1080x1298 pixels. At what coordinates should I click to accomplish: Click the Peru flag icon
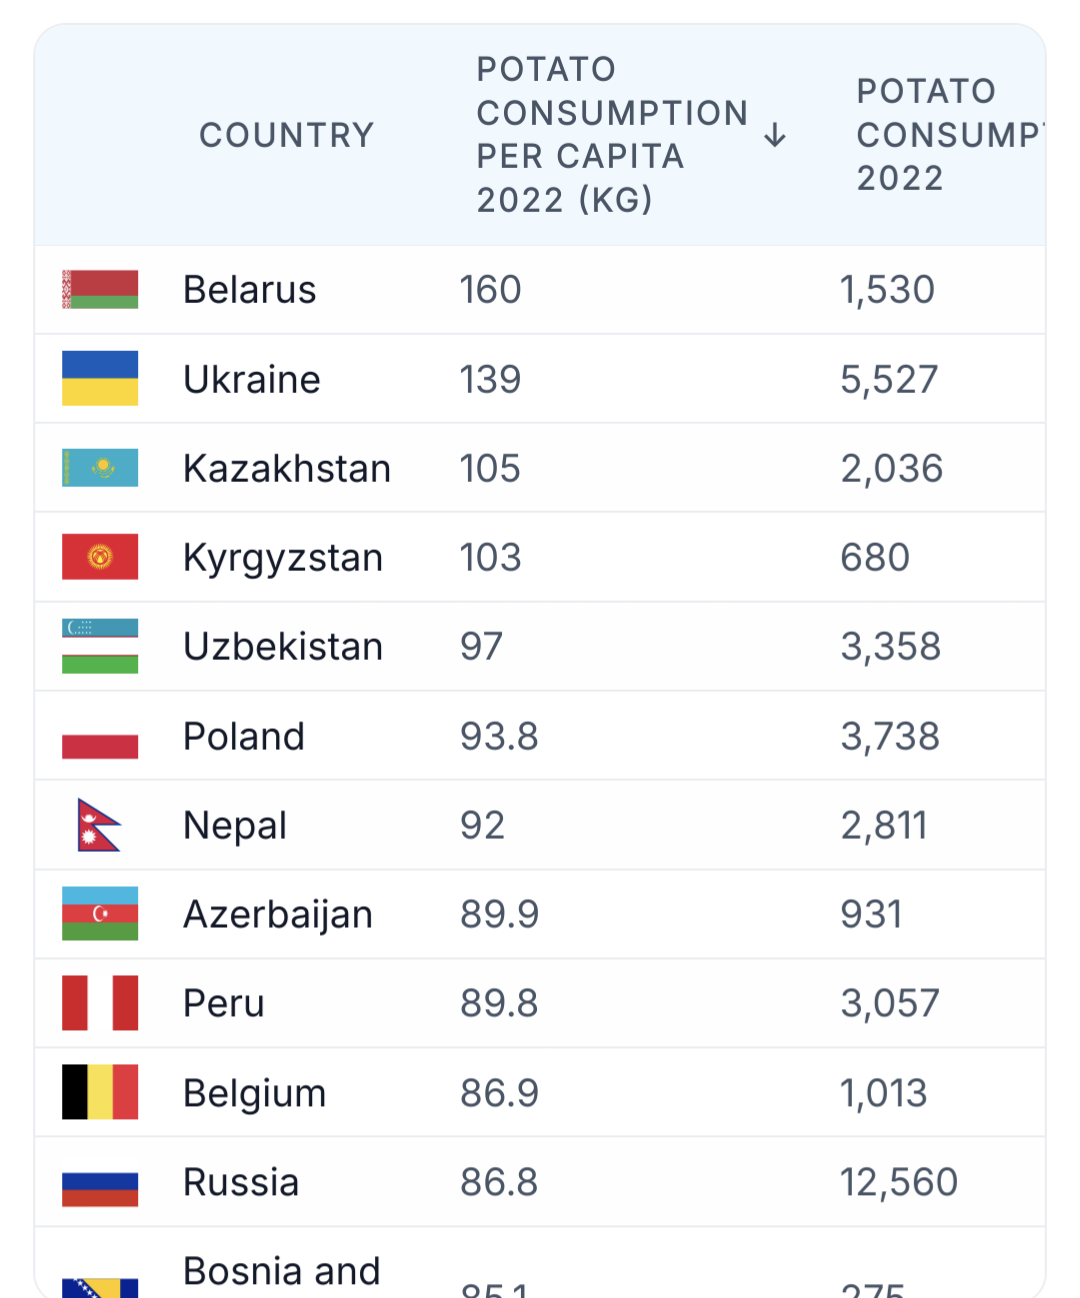[100, 1003]
